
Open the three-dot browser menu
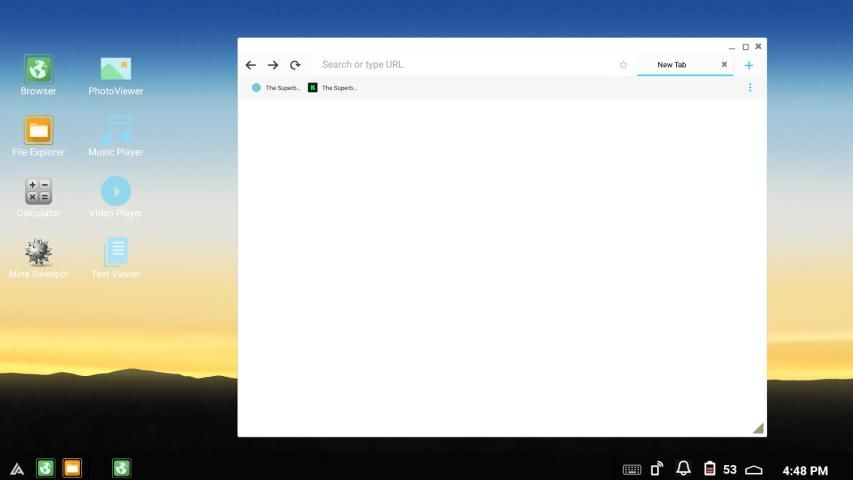[x=750, y=88]
